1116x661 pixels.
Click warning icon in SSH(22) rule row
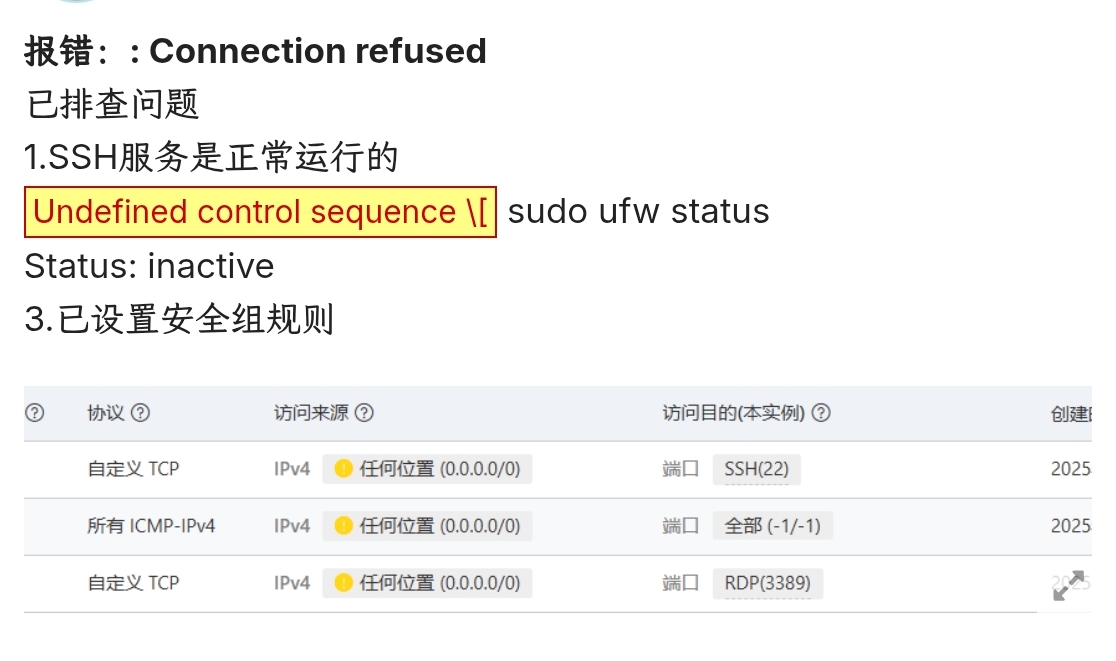tap(343, 469)
